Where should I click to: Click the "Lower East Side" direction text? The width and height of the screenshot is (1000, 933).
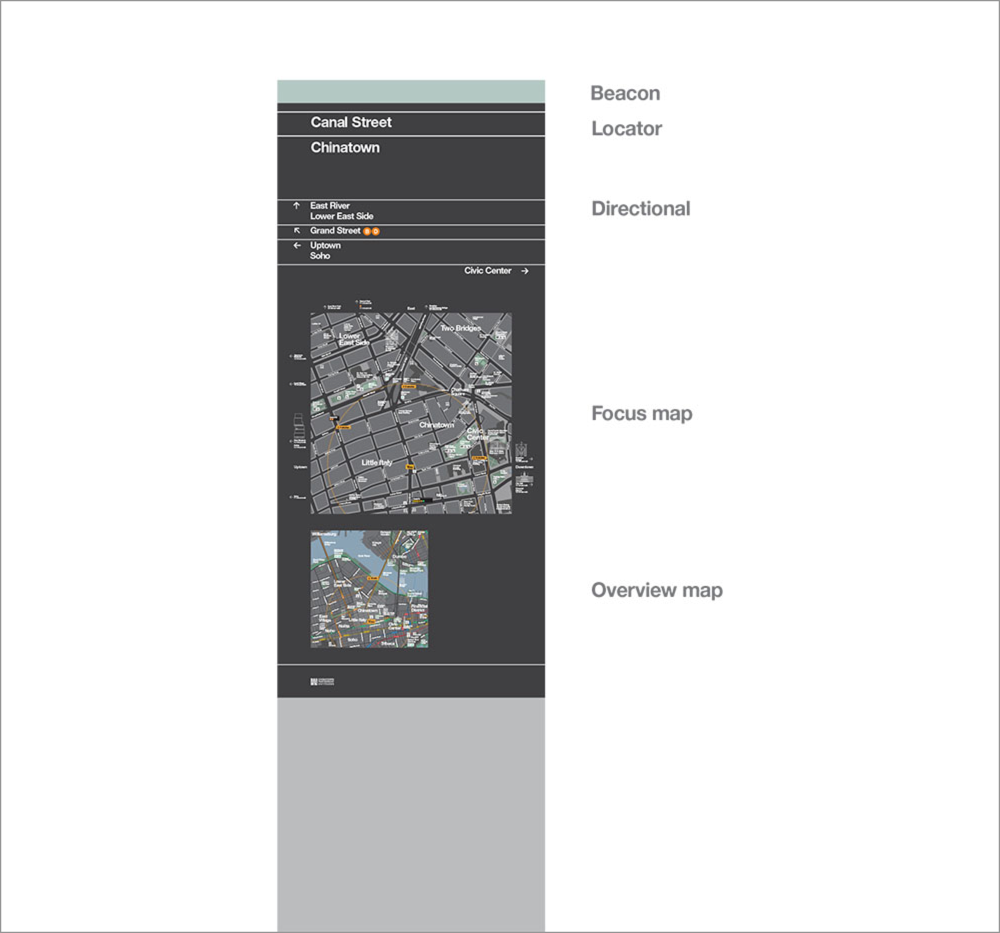[x=342, y=216]
